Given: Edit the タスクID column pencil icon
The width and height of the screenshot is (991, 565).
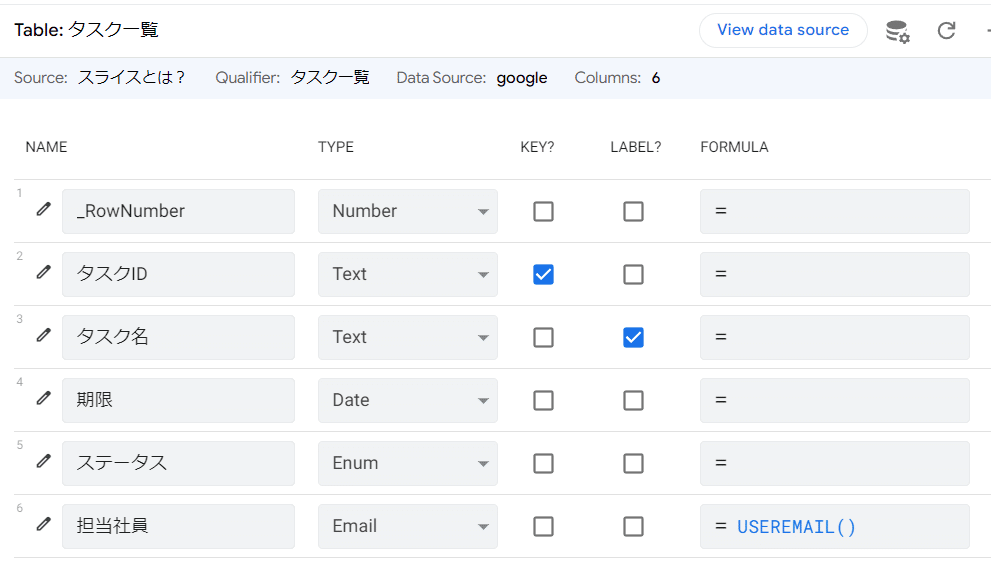Looking at the screenshot, I should tap(43, 273).
